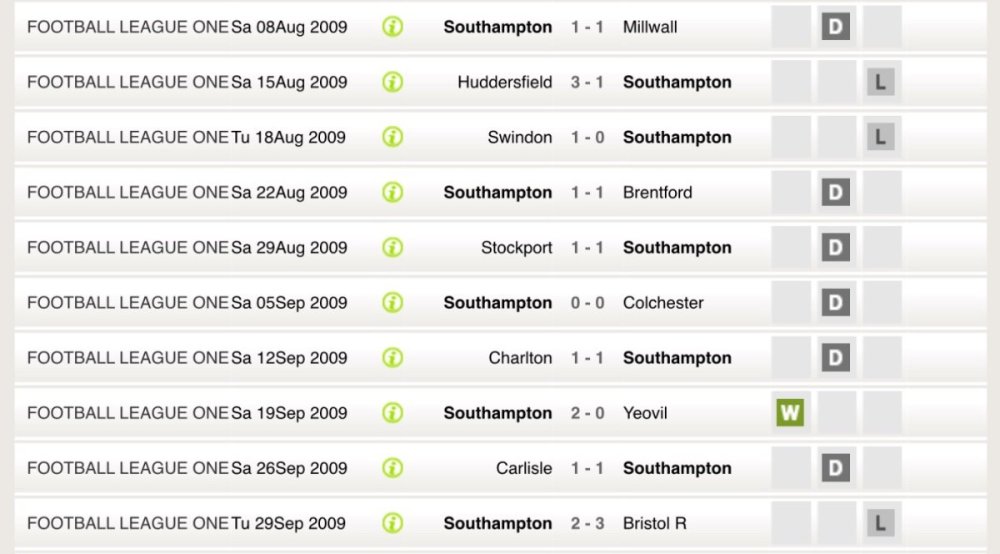This screenshot has height=554, width=1000.
Task: Click the Sa 19Sep 2009 fixture date
Action: pyautogui.click(x=289, y=413)
